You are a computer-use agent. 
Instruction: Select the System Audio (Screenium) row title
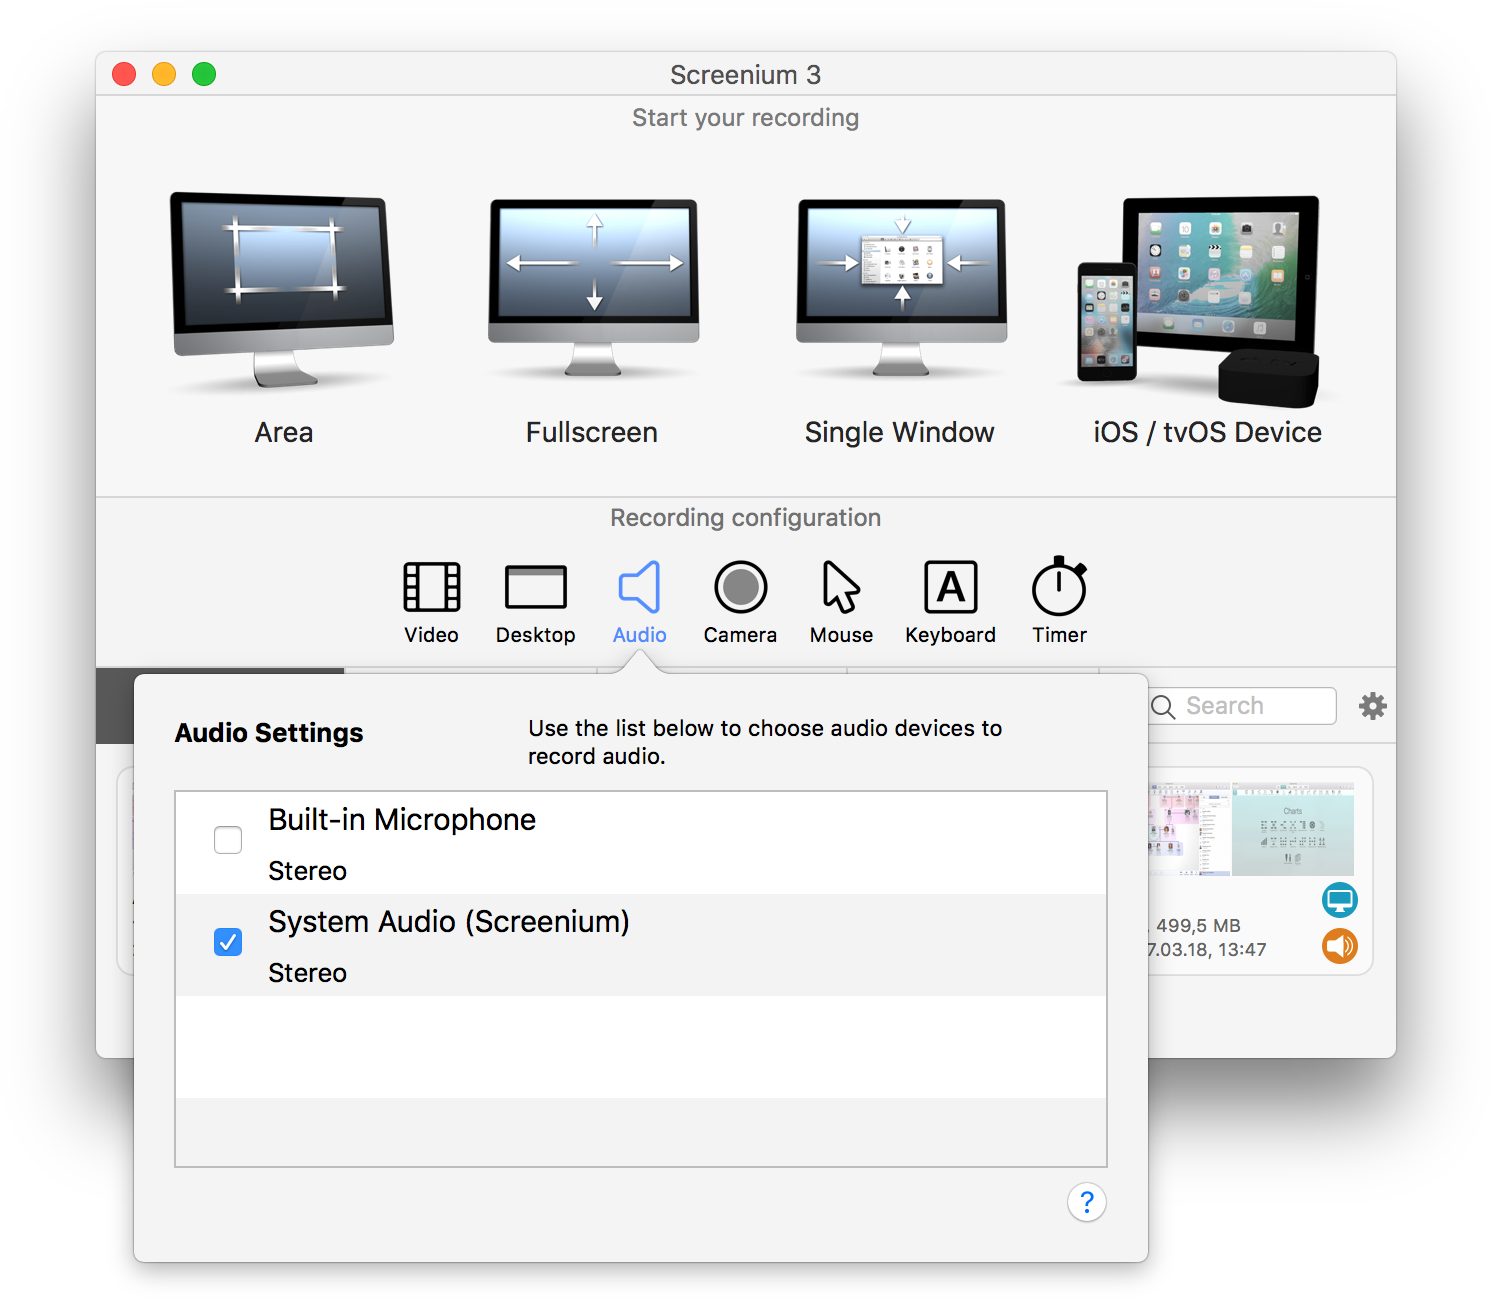449,922
